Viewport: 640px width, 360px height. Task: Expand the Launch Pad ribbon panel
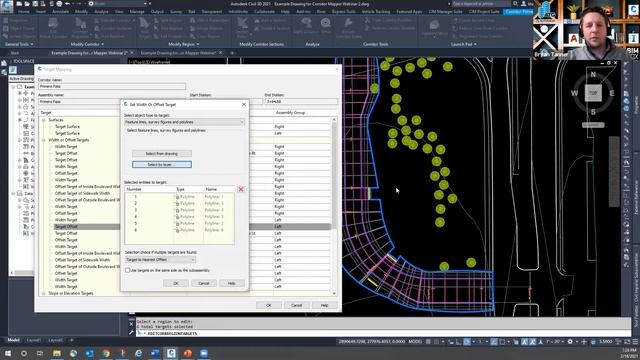click(x=464, y=44)
